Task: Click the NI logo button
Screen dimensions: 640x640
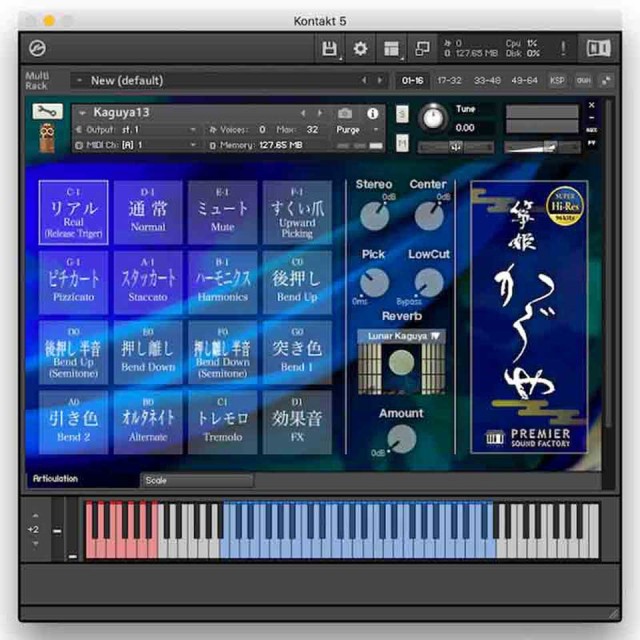Action: pos(598,48)
